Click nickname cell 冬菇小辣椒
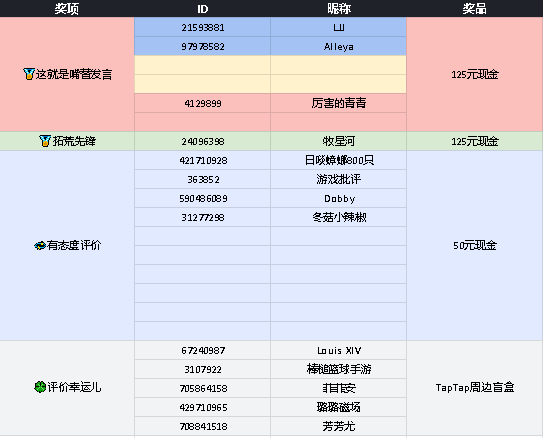This screenshot has width=543, height=438. (x=339, y=217)
